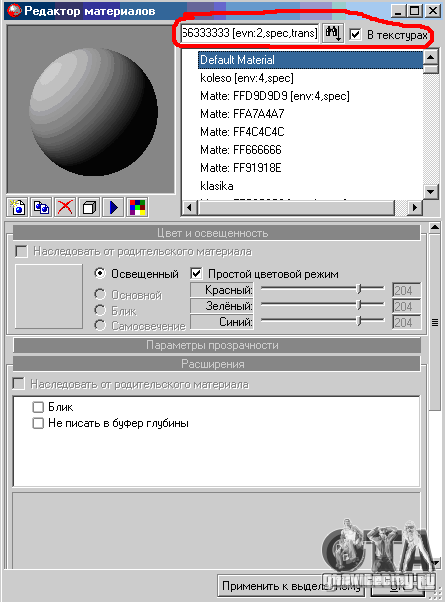Select 'Matte: FFA7A4A7' material
The height and width of the screenshot is (602, 445).
tap(242, 114)
